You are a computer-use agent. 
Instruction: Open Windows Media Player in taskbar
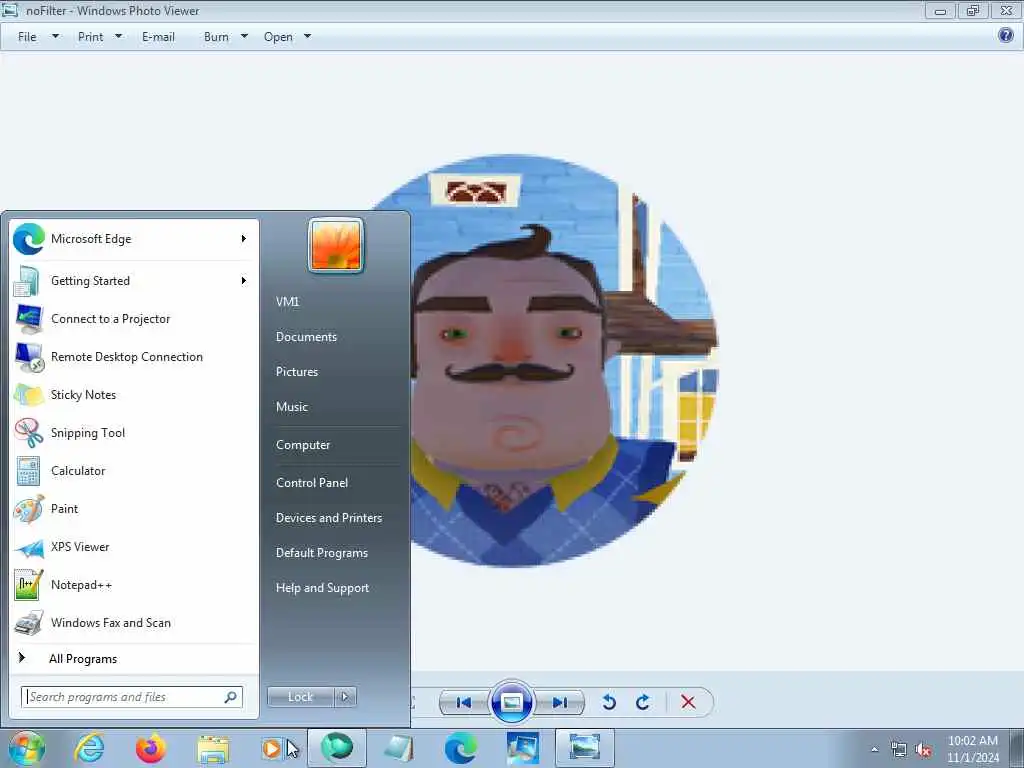[x=274, y=748]
